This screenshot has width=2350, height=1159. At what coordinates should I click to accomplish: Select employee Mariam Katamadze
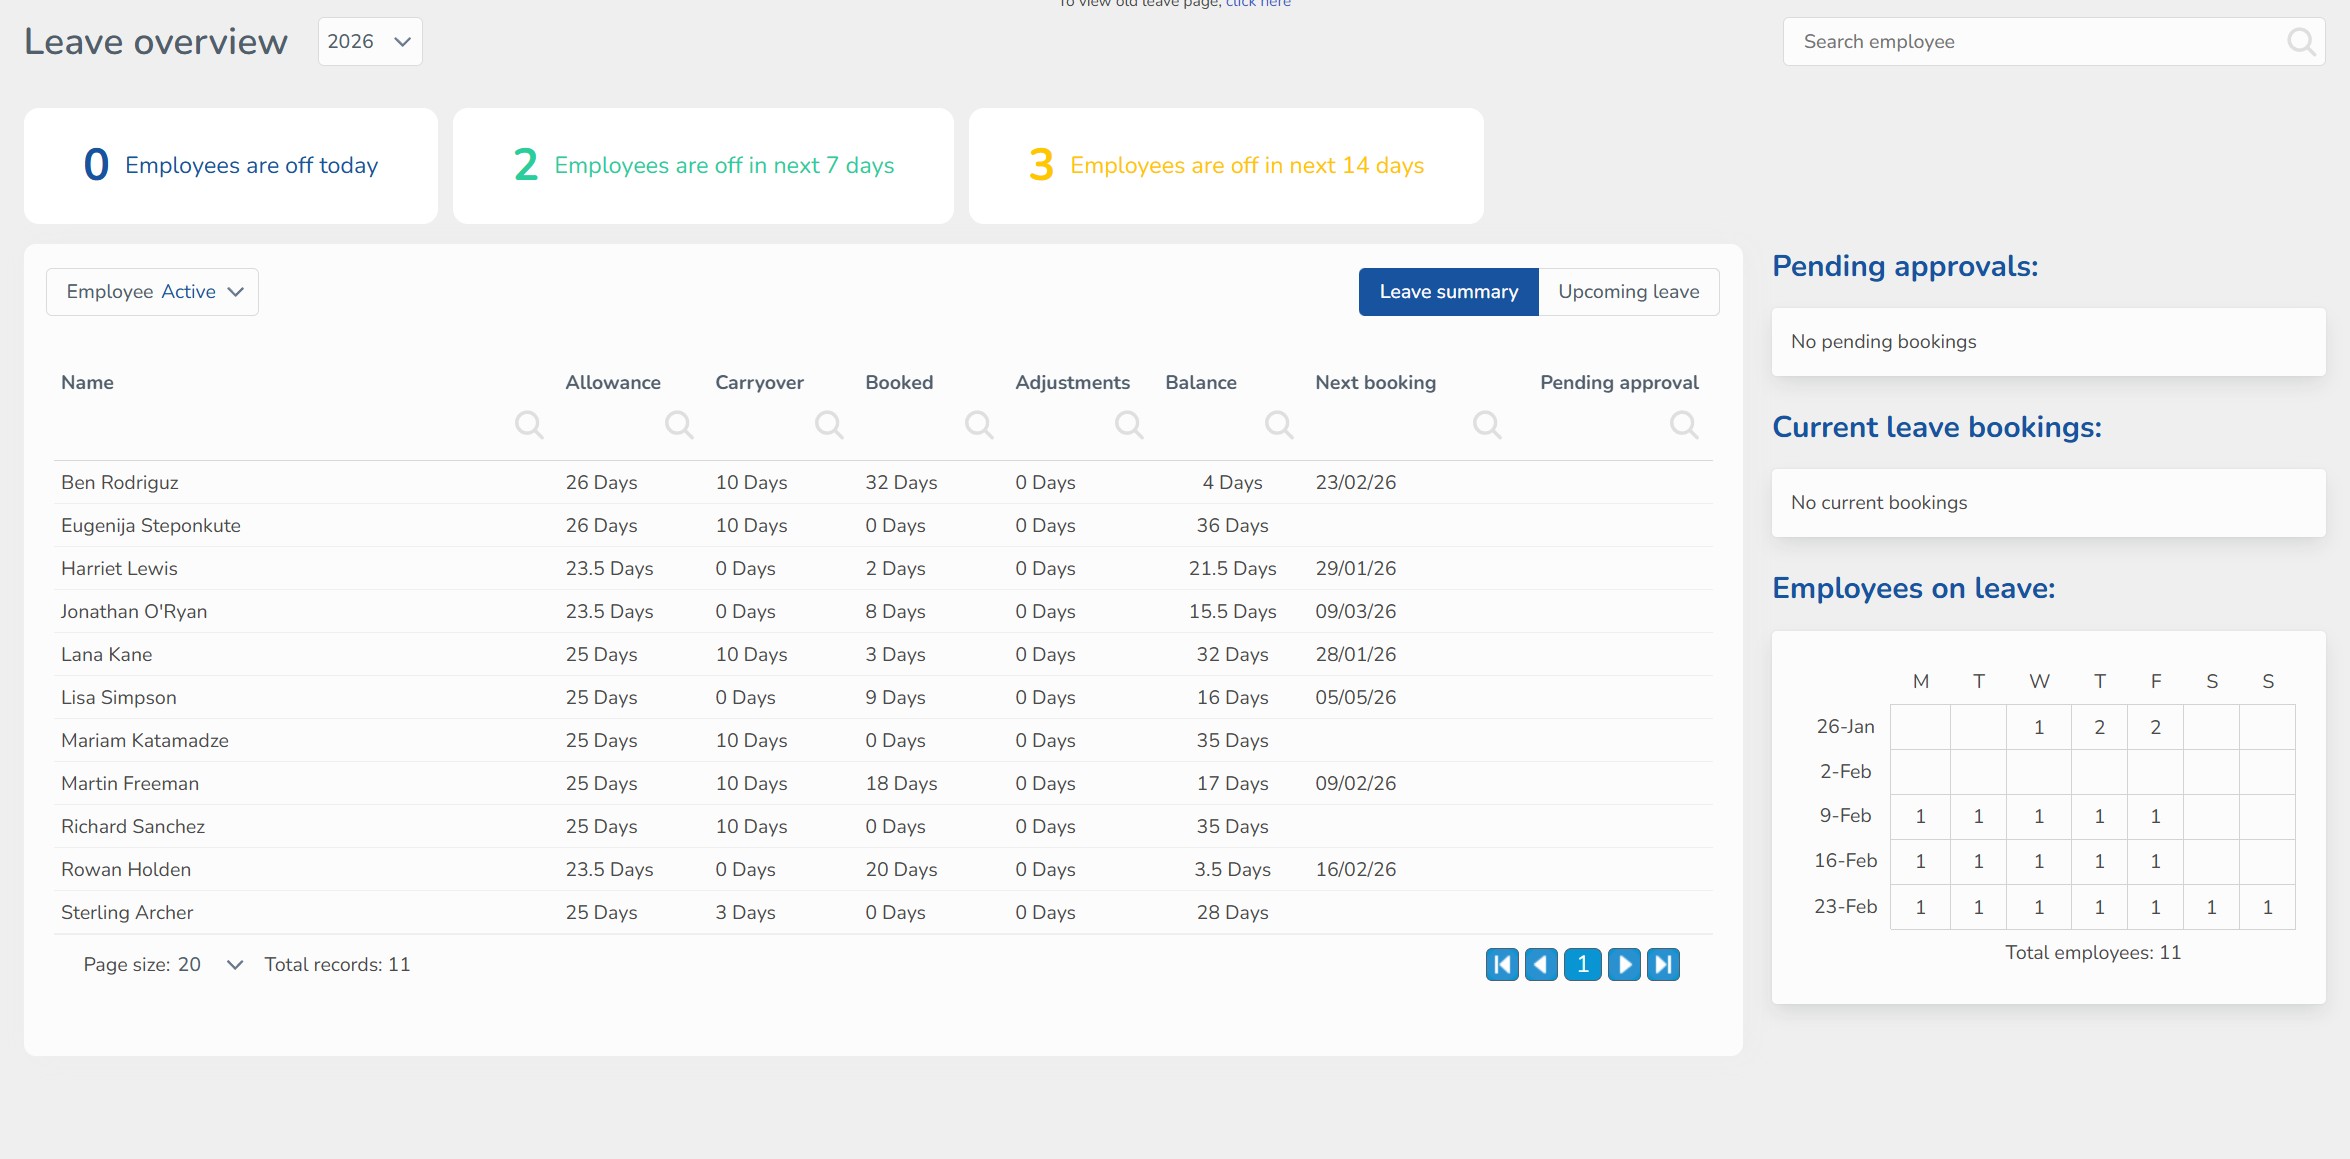(x=145, y=741)
